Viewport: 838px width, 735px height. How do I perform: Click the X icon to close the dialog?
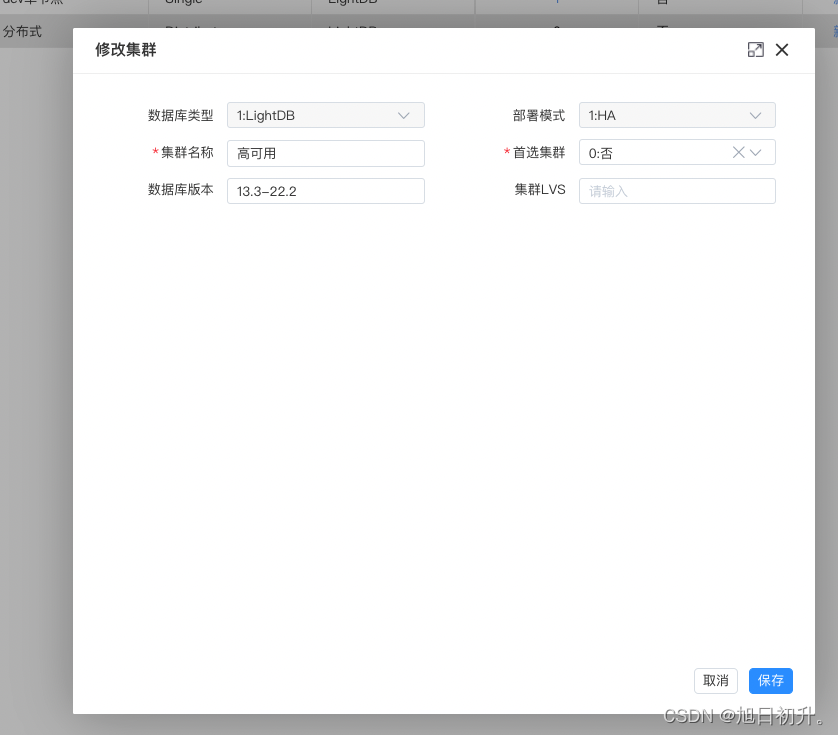pos(782,49)
